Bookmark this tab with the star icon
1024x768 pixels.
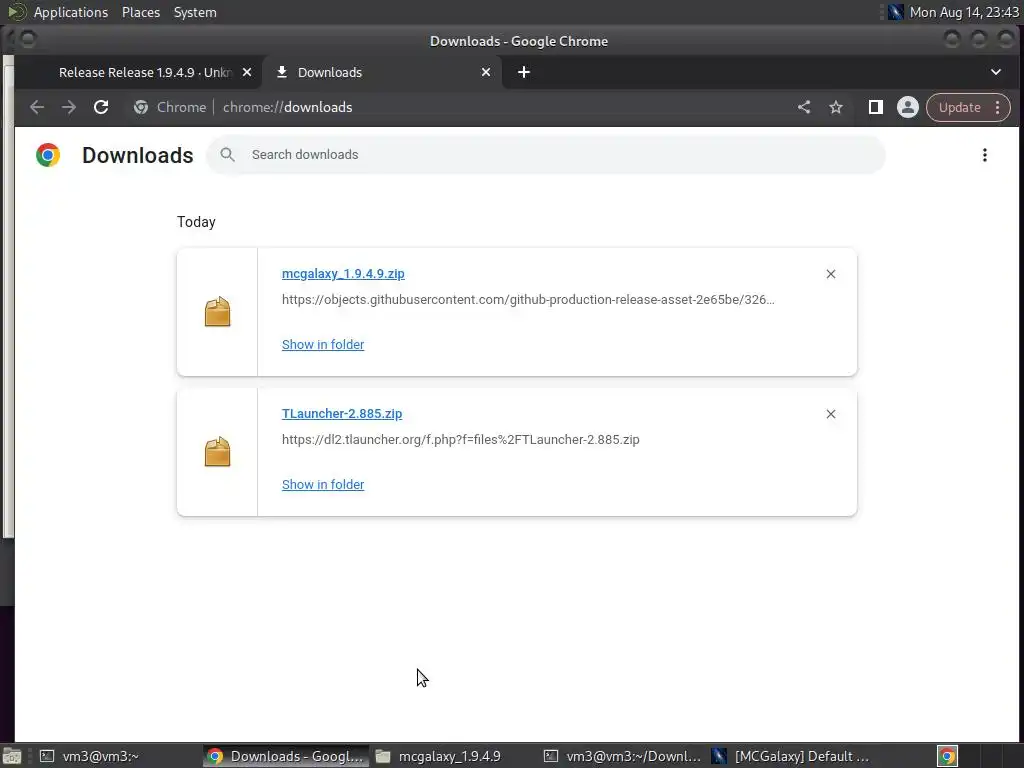(x=836, y=107)
